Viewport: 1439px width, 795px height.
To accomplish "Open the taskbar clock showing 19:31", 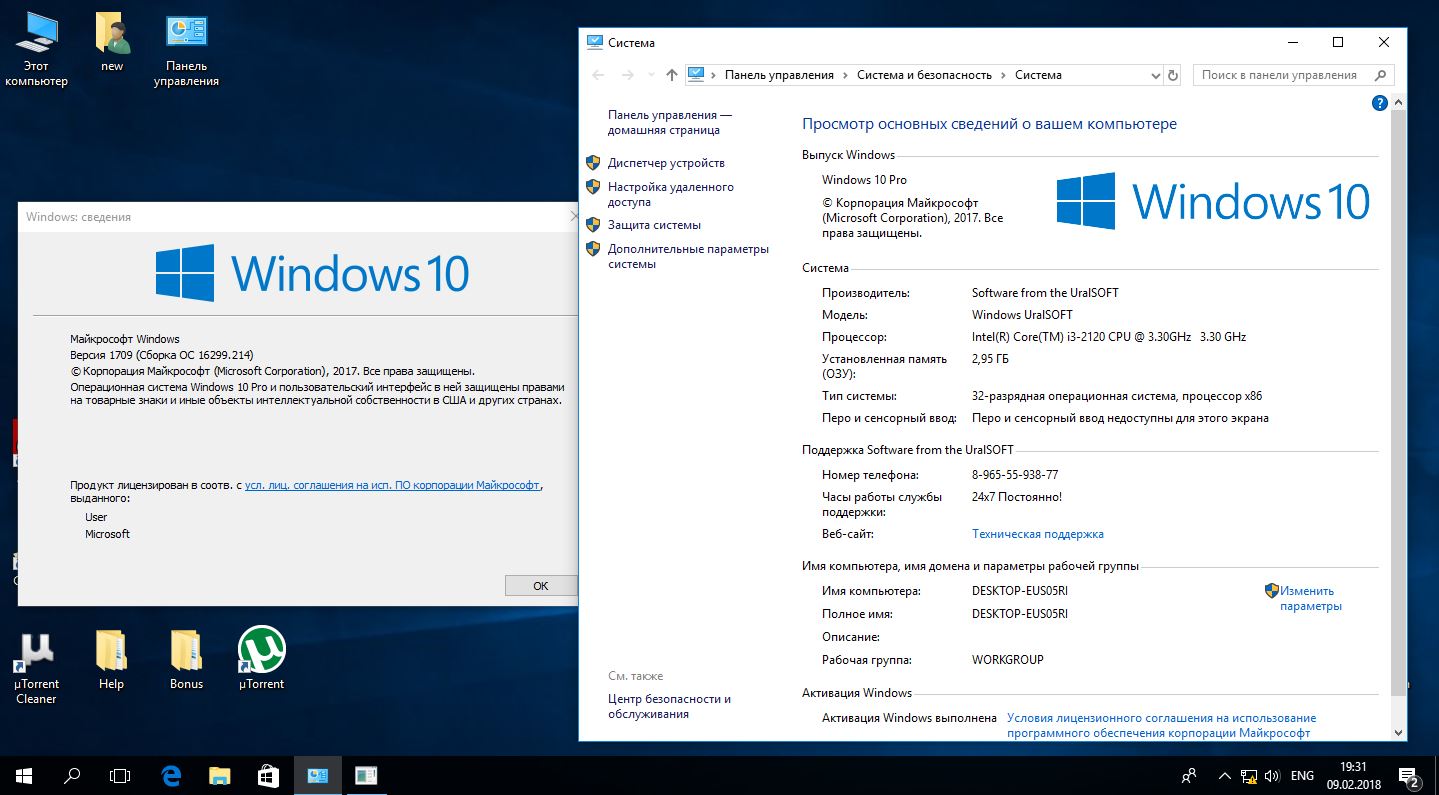I will click(x=1356, y=775).
